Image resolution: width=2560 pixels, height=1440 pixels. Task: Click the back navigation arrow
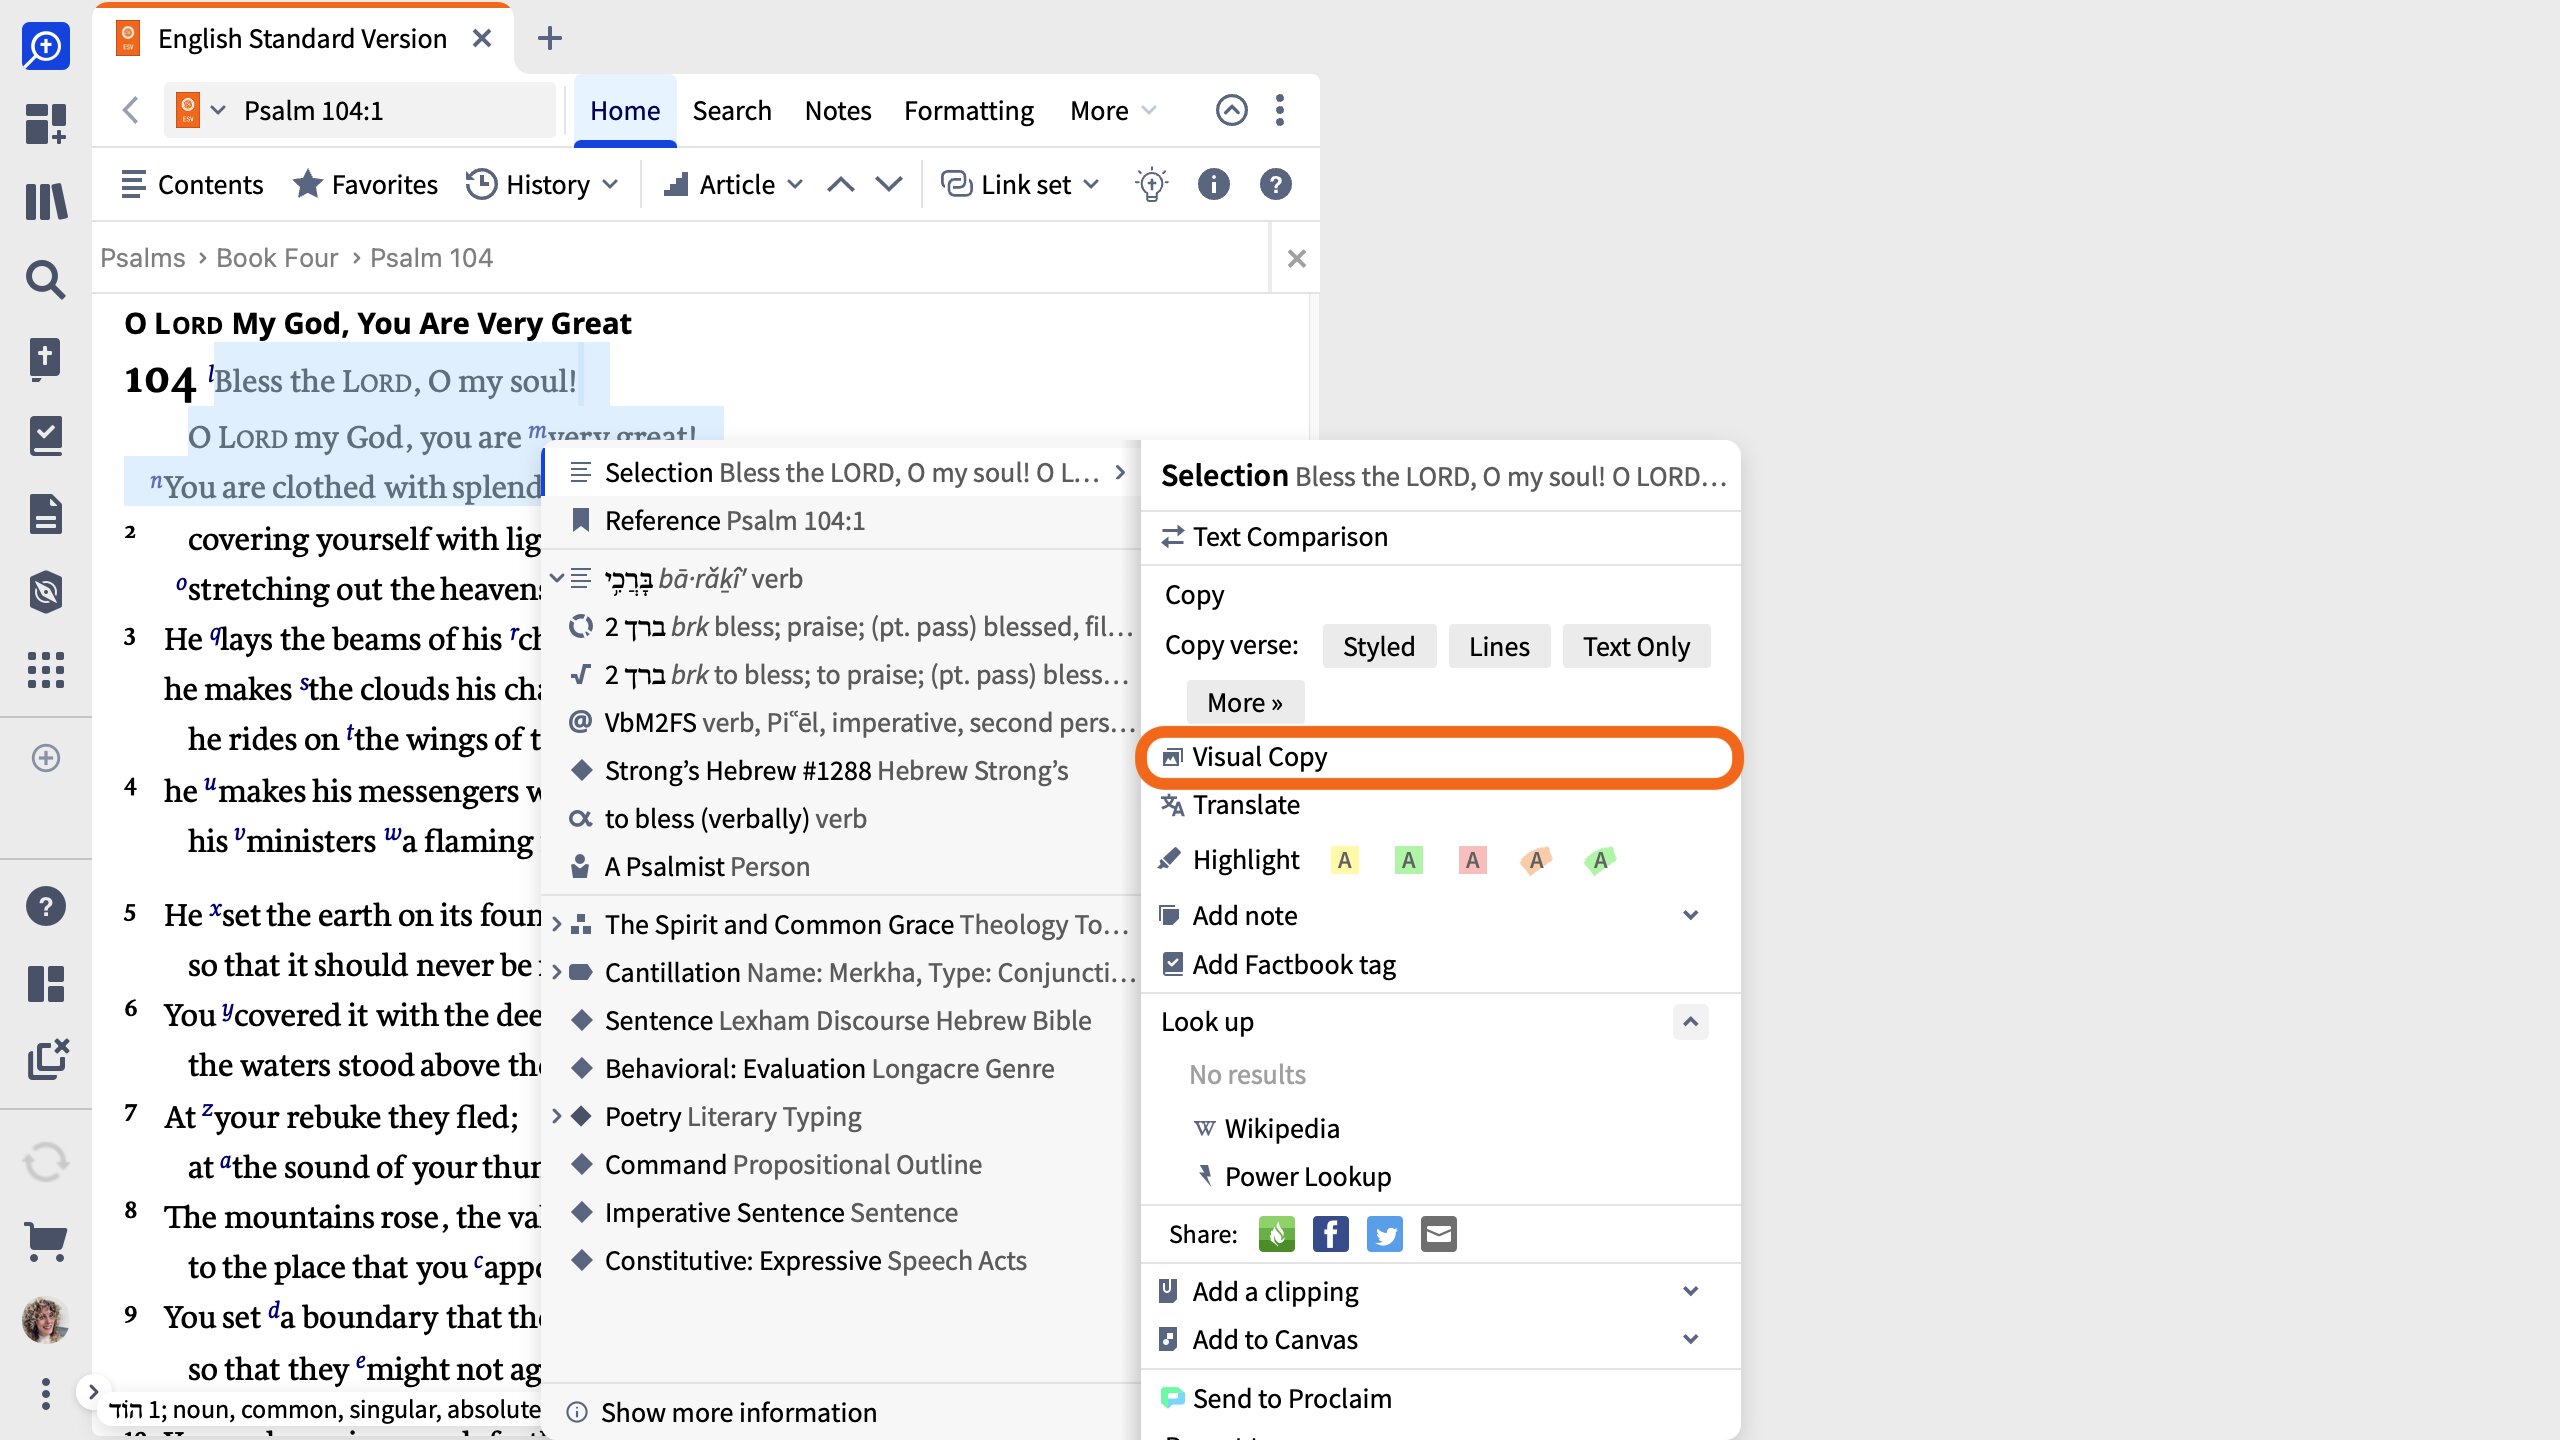pos(130,110)
